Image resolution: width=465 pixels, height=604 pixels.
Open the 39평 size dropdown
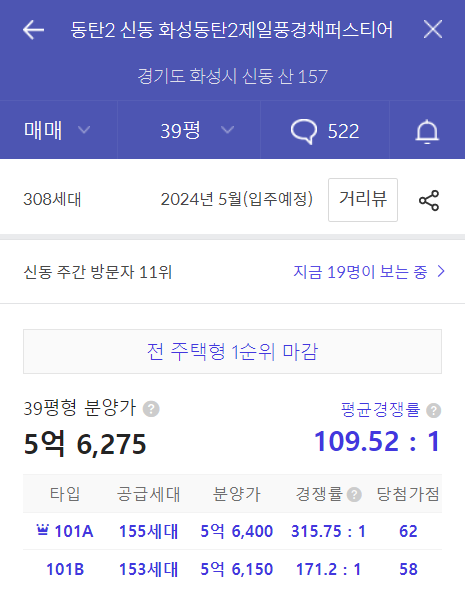pos(189,130)
